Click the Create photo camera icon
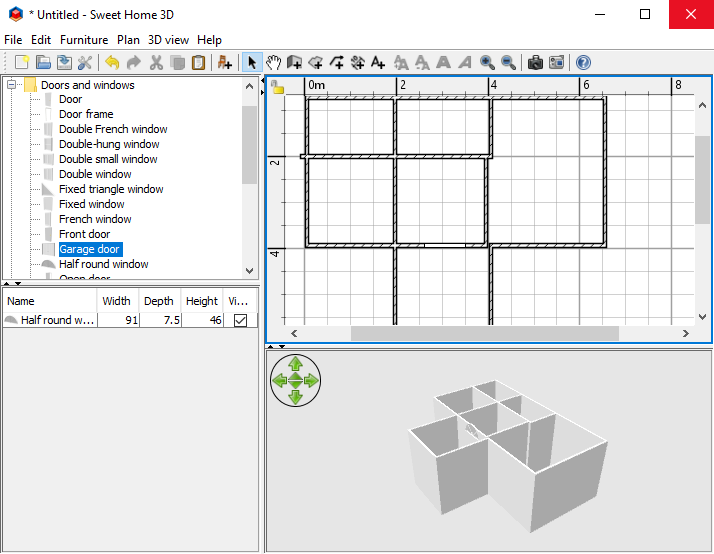 pyautogui.click(x=535, y=62)
